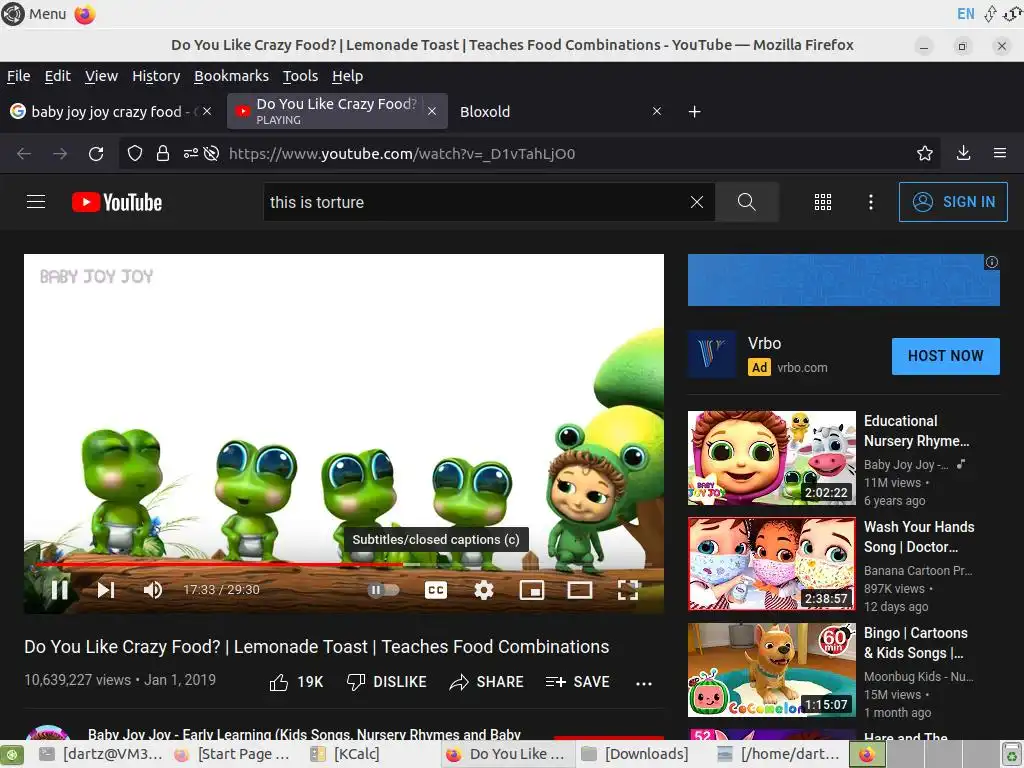1024x768 pixels.
Task: Click the SIGN IN button
Action: (x=953, y=202)
